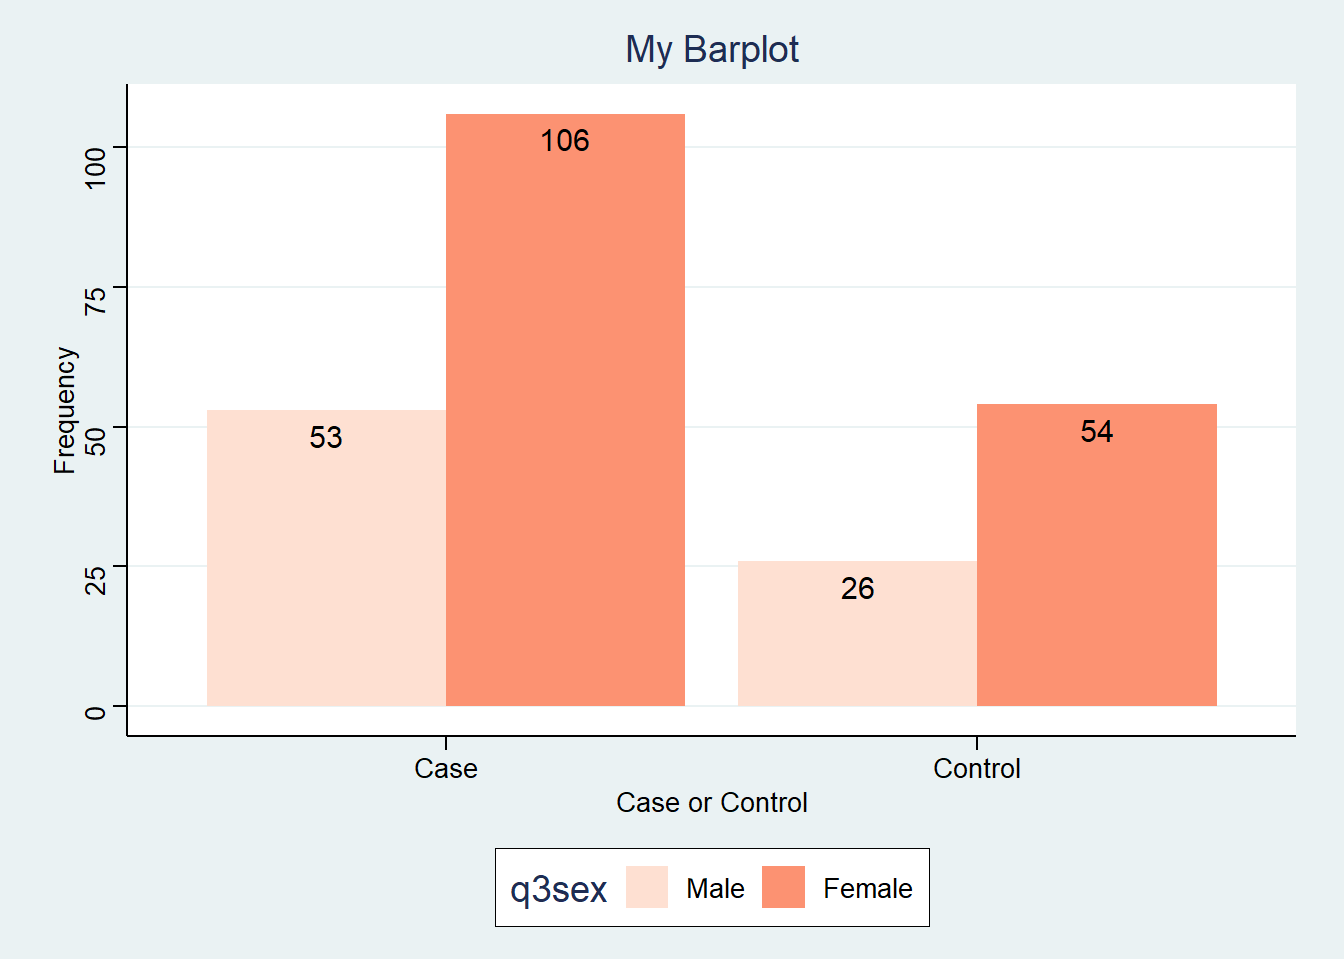Select the "Case or Control" x-axis title
This screenshot has height=960, width=1344.
click(711, 803)
